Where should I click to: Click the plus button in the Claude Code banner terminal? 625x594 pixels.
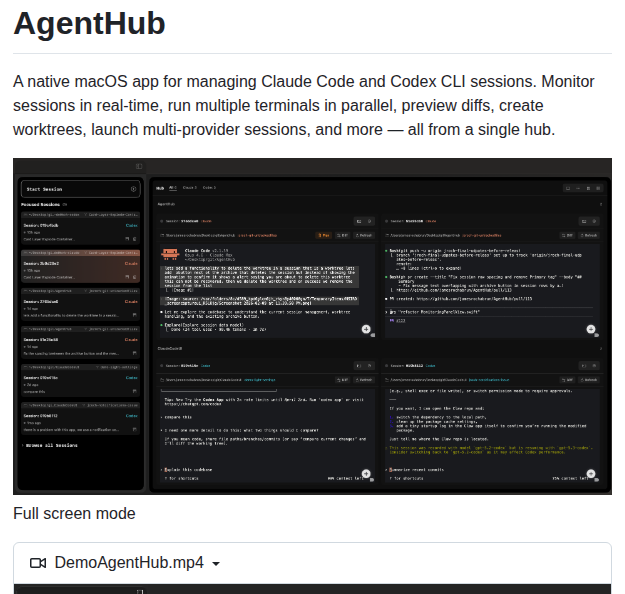pos(366,329)
